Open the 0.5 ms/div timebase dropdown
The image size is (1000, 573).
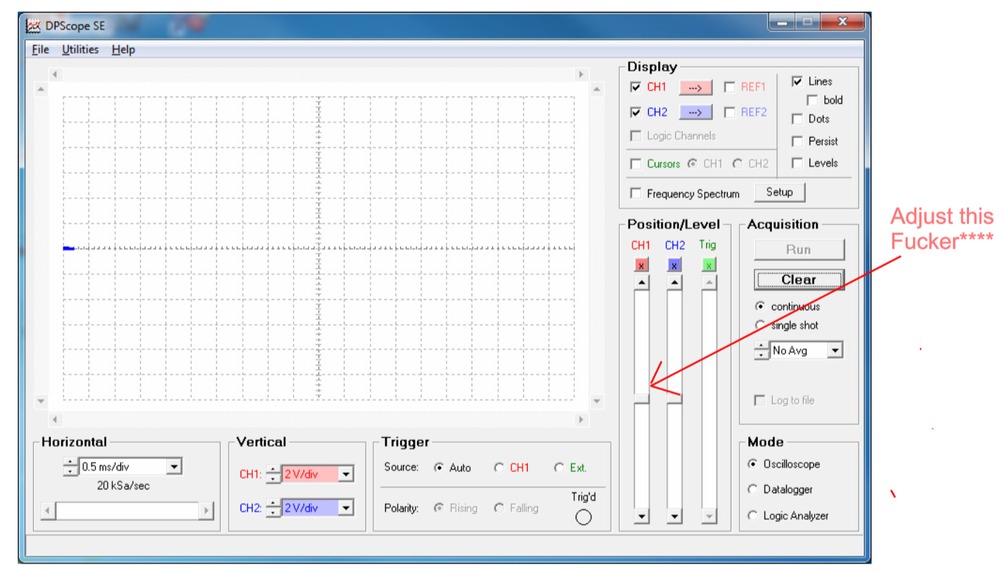tap(174, 466)
